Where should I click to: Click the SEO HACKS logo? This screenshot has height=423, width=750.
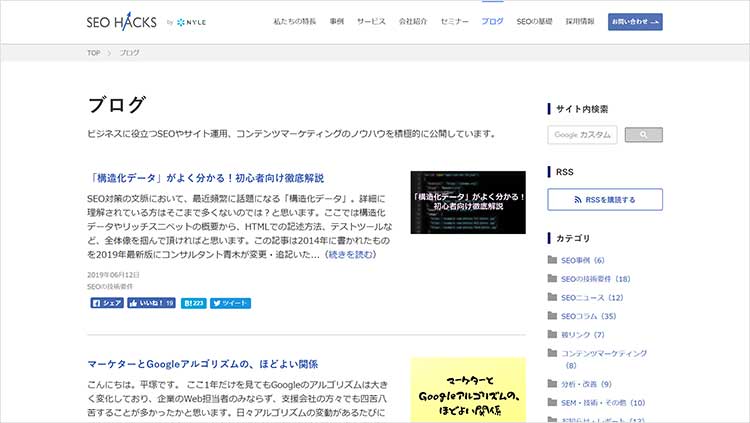[121, 22]
